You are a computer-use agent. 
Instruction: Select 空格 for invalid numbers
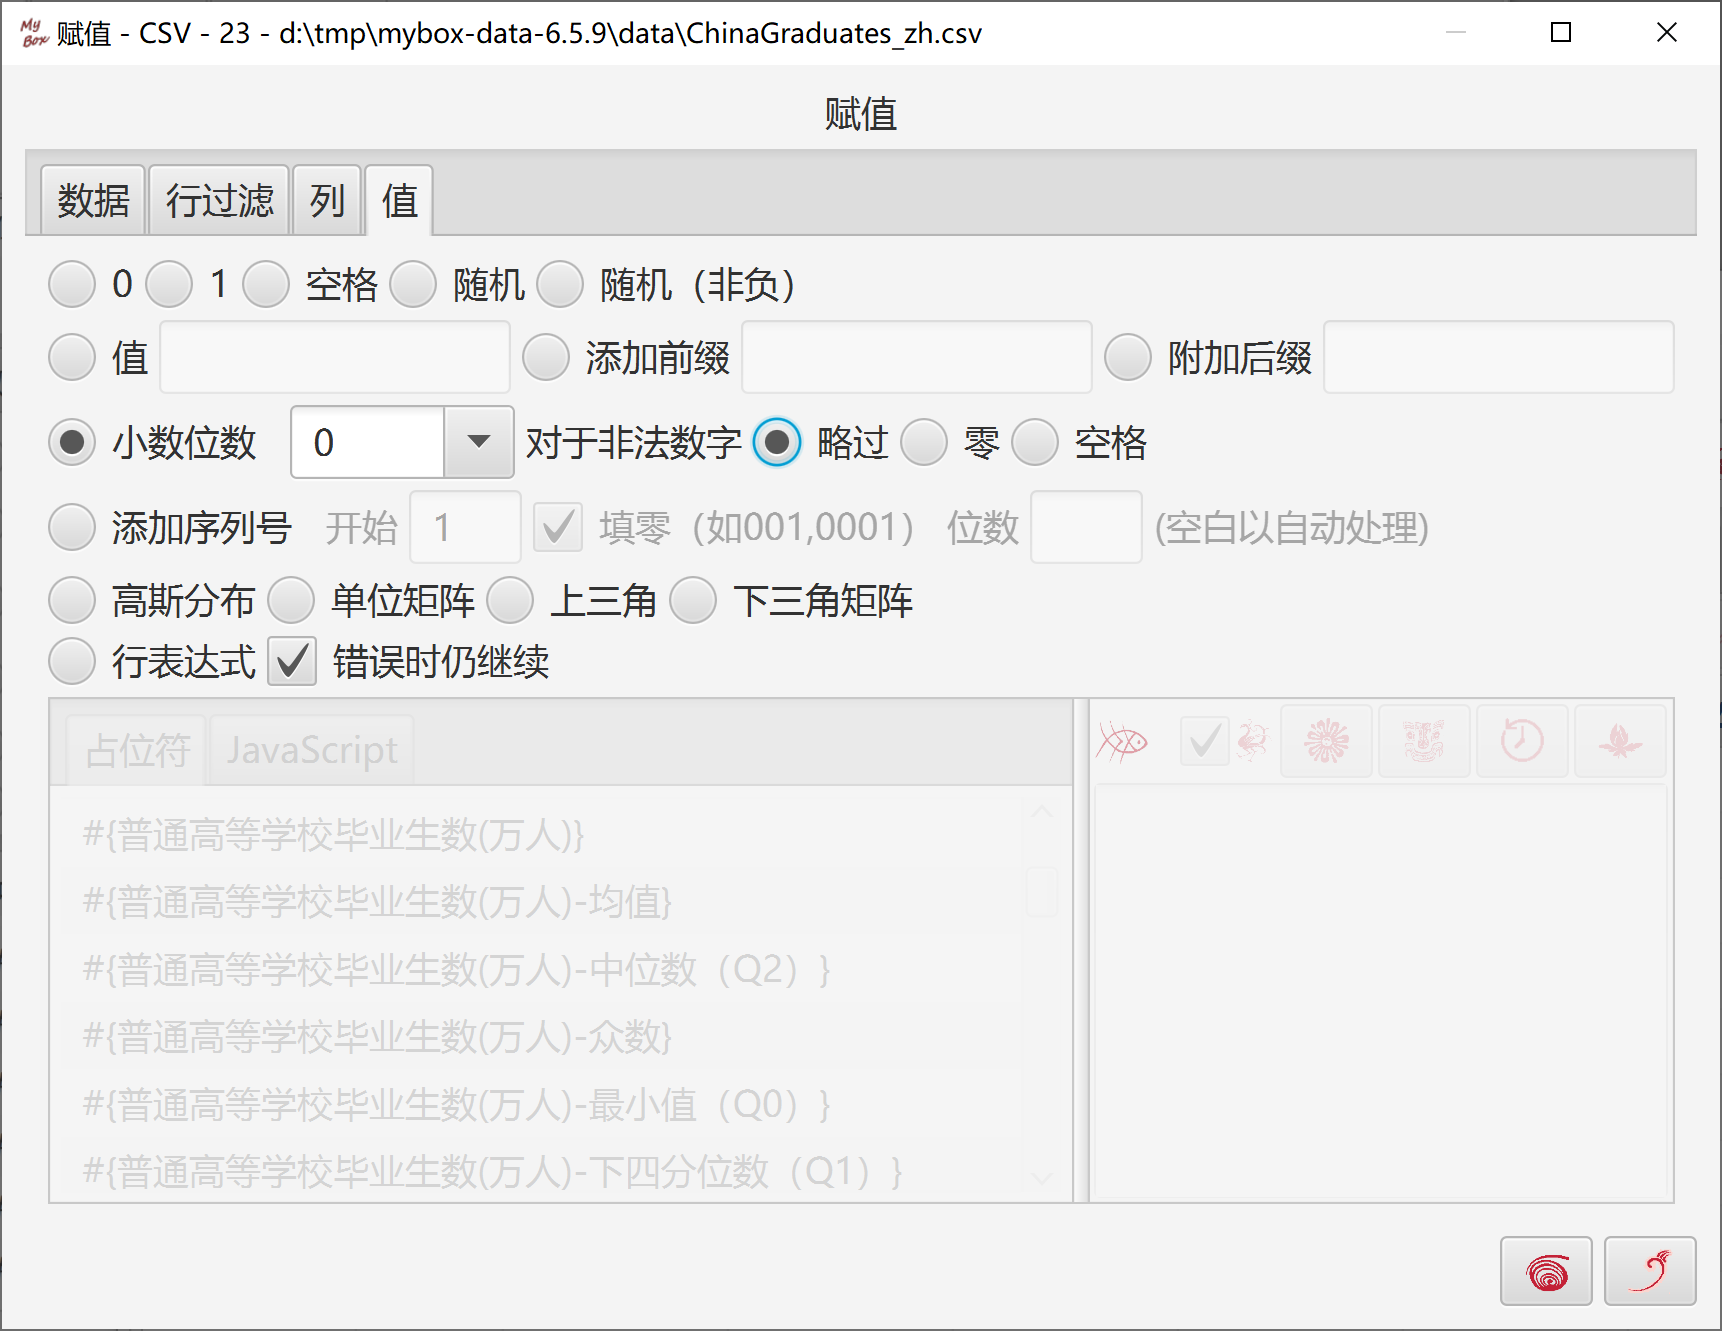[x=1035, y=442]
